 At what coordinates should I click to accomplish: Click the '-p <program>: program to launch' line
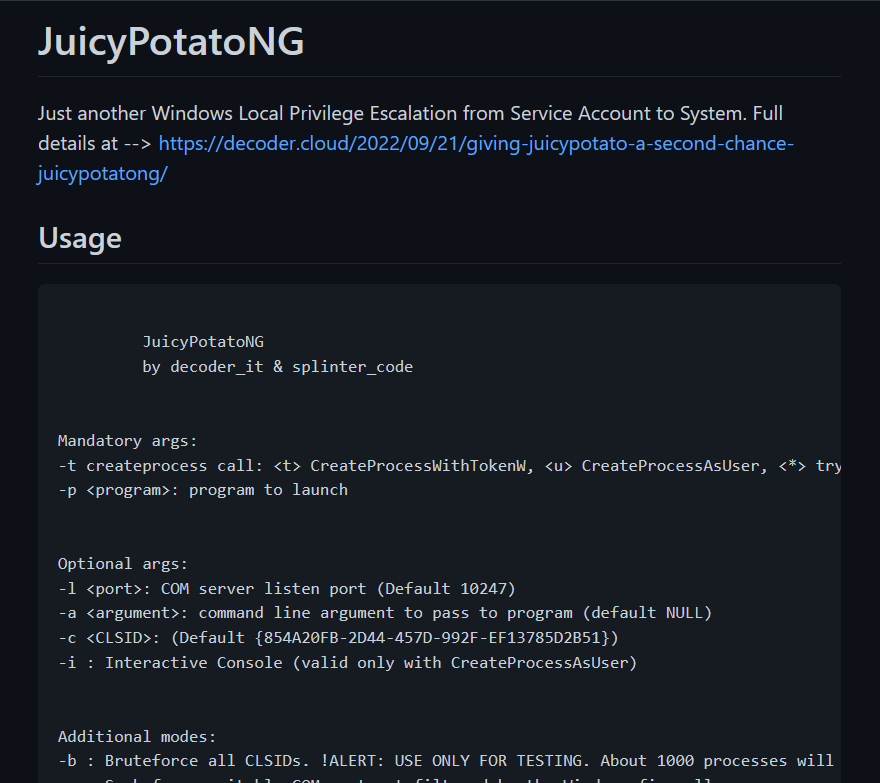point(203,490)
